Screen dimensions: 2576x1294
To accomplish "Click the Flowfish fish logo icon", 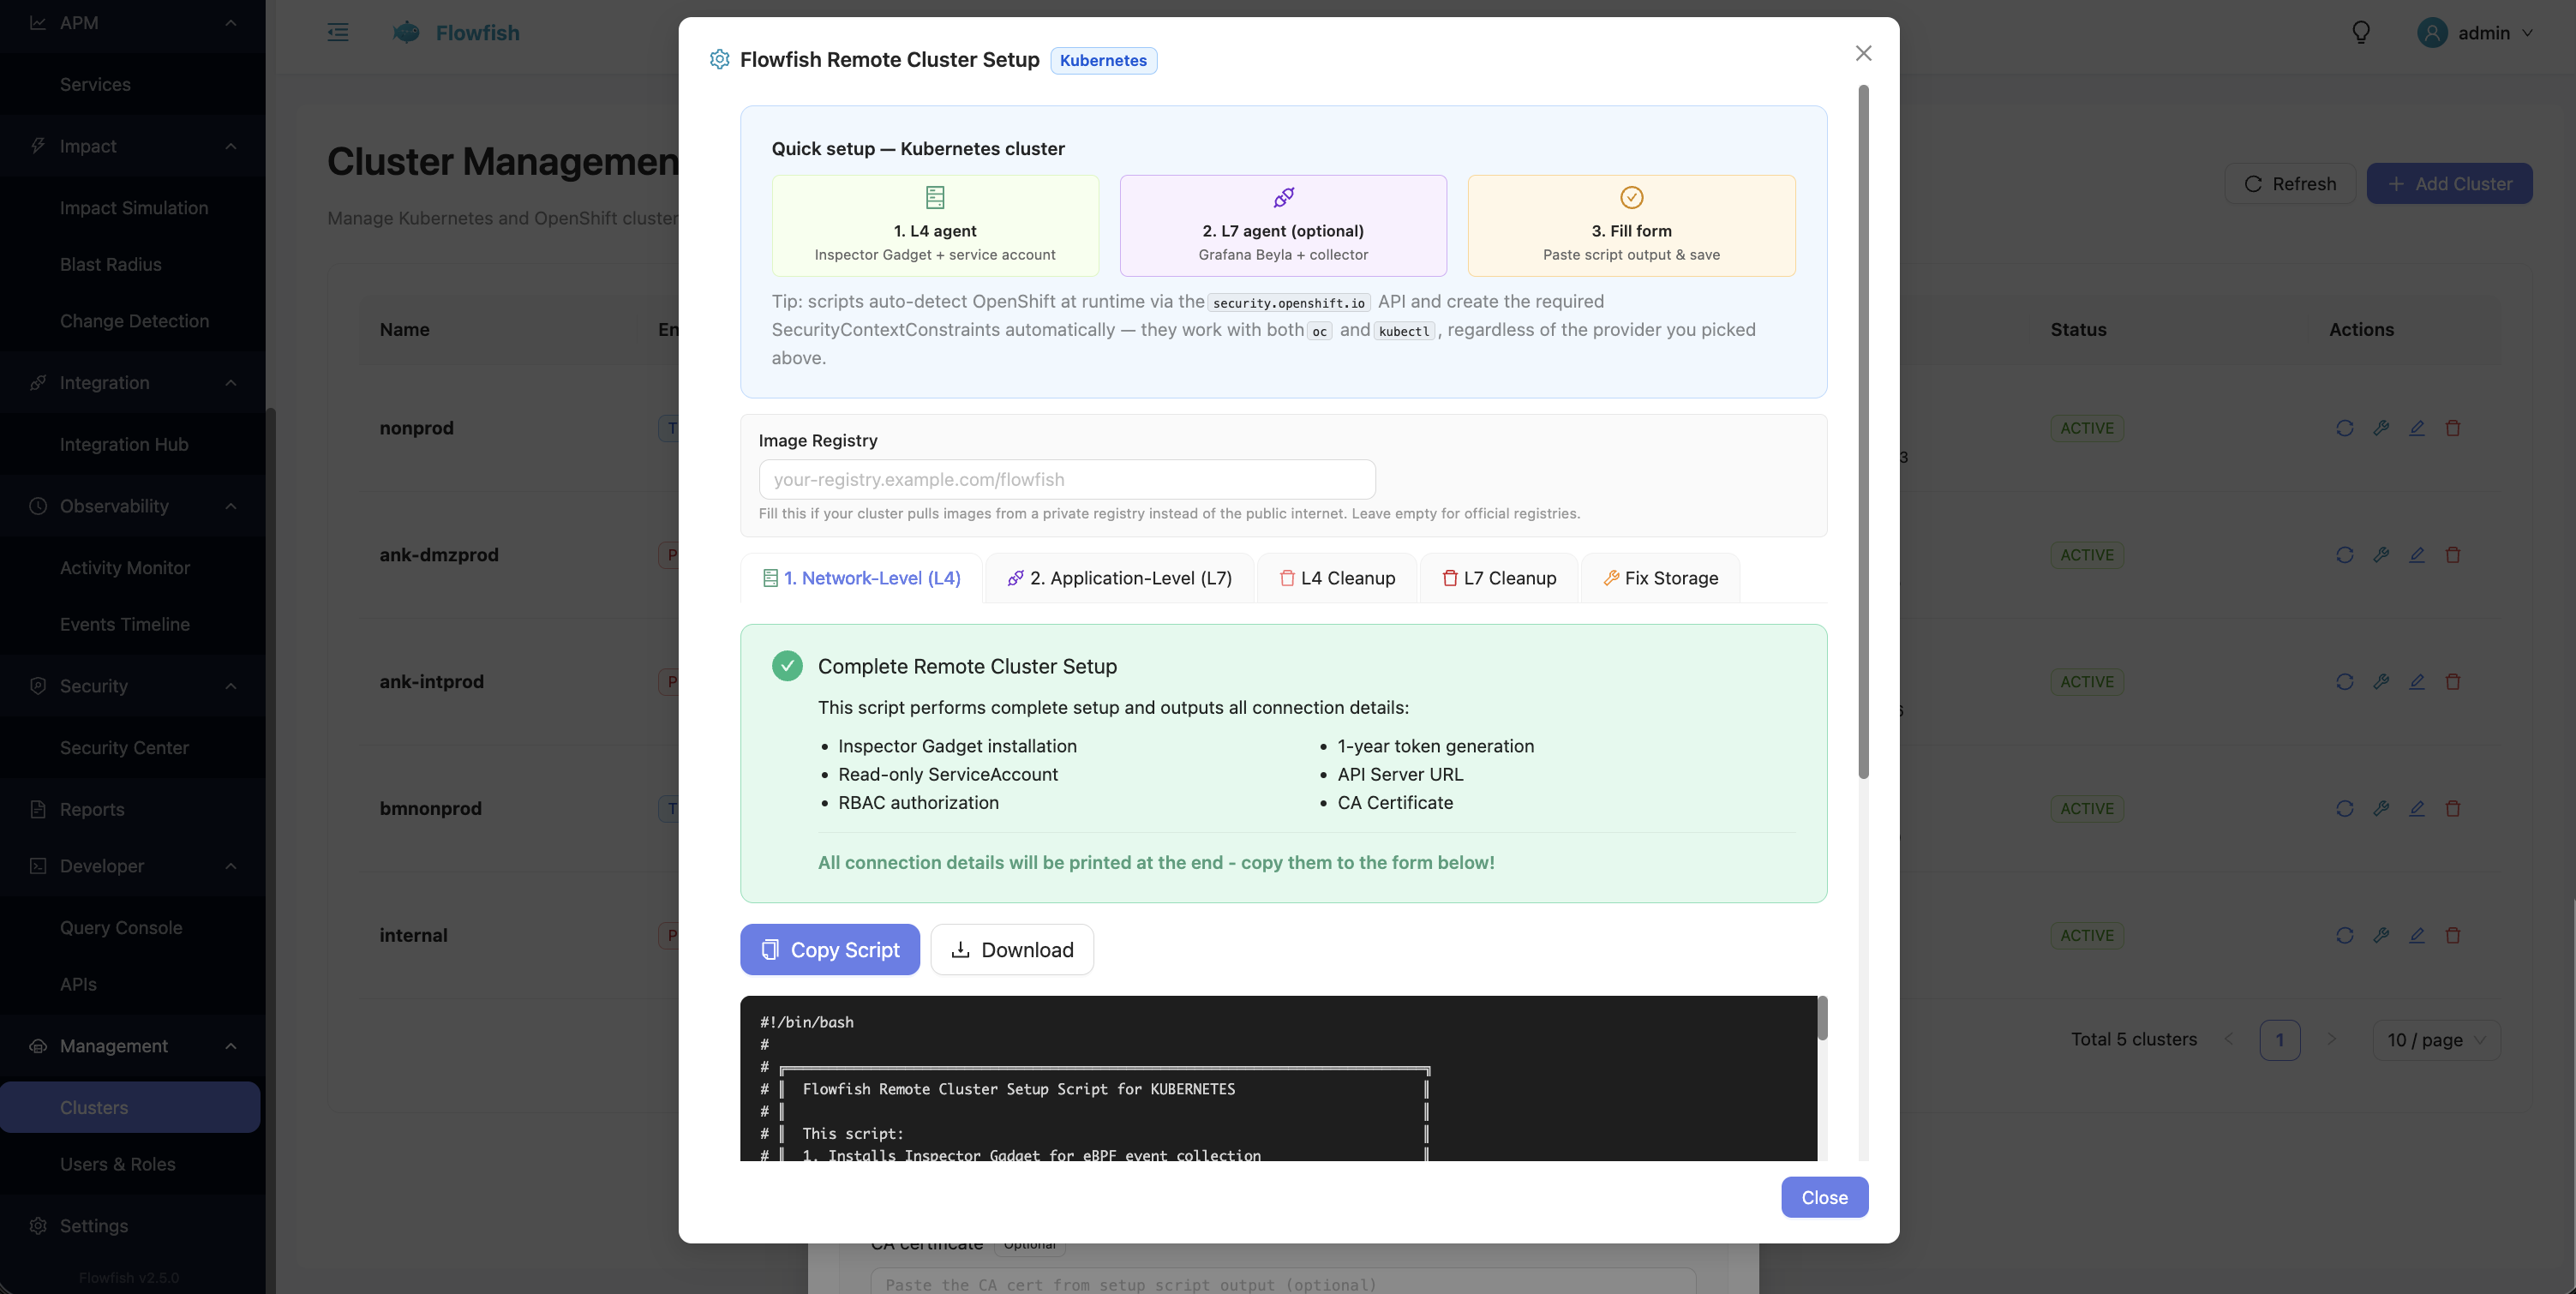I will 406,32.
